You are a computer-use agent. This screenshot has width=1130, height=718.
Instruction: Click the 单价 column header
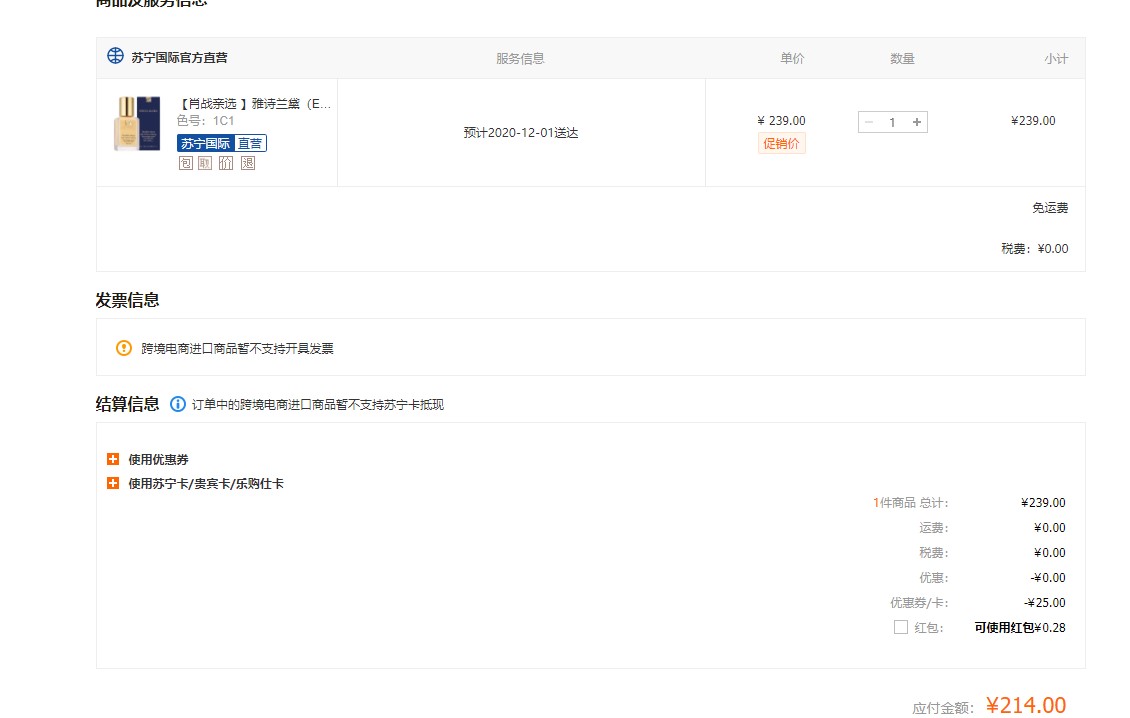pos(792,58)
